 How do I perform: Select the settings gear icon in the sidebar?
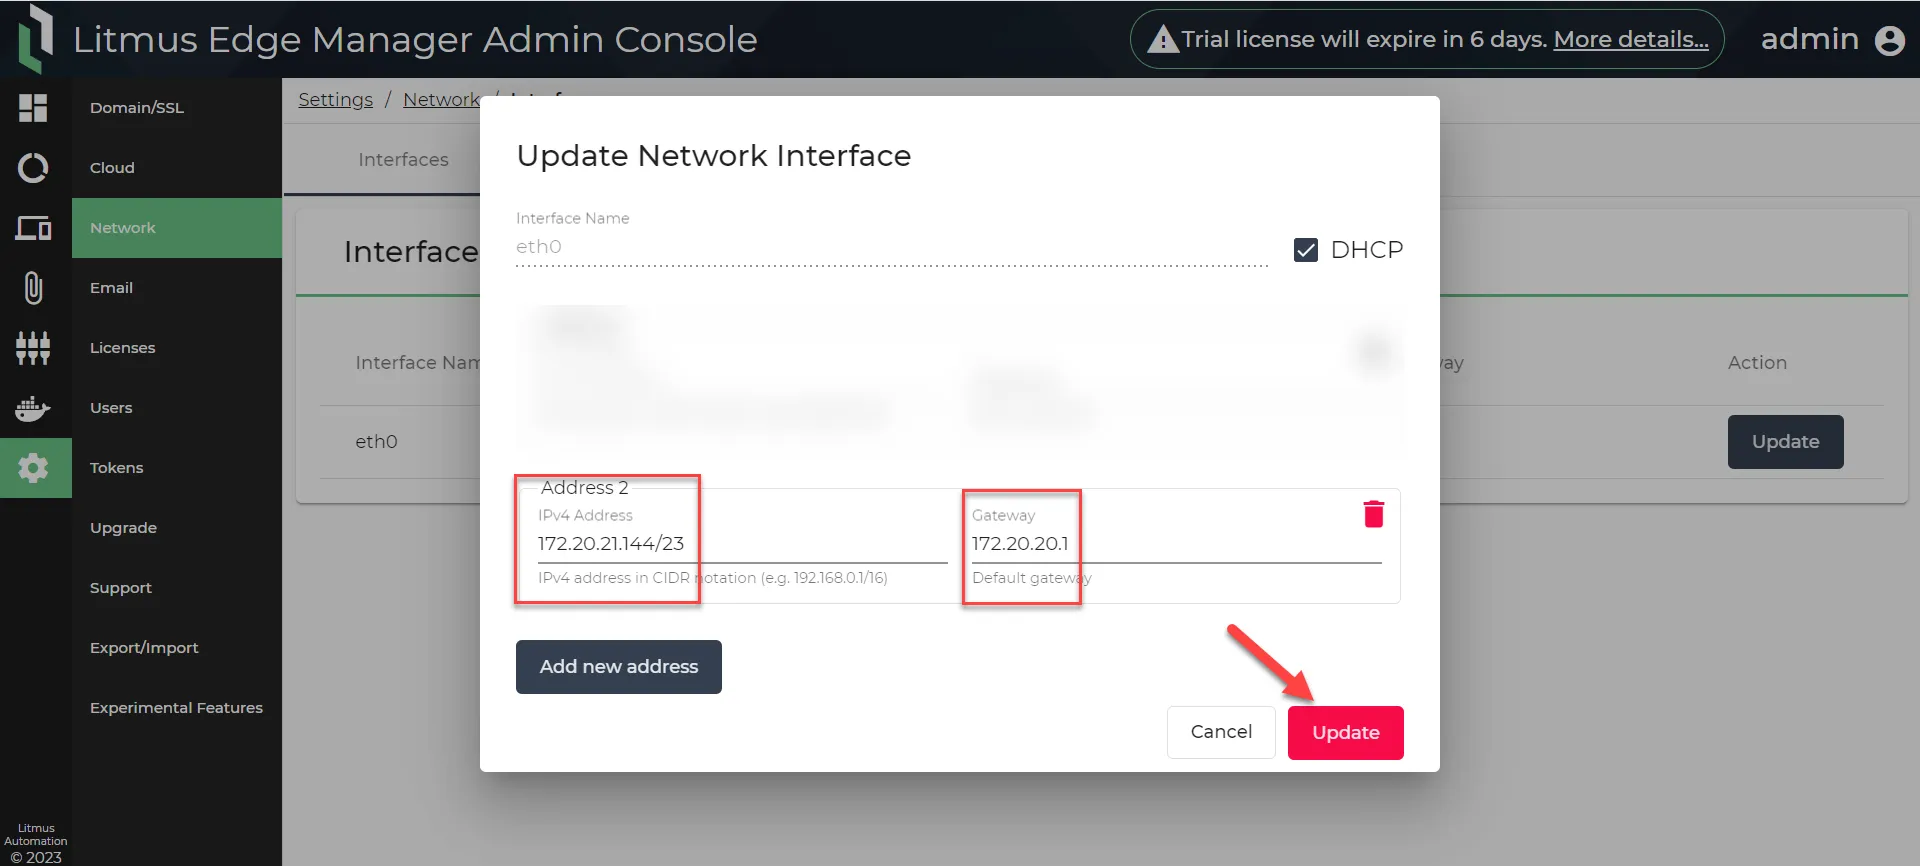point(33,467)
